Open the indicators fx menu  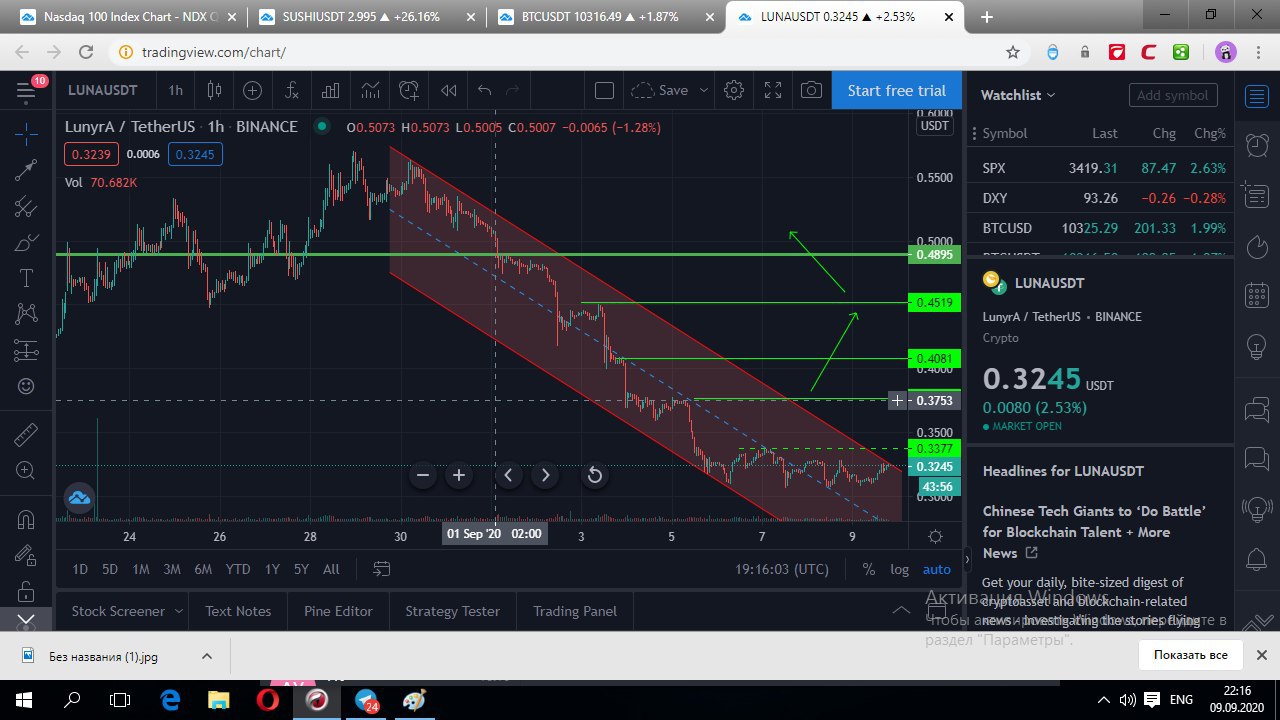pyautogui.click(x=291, y=90)
